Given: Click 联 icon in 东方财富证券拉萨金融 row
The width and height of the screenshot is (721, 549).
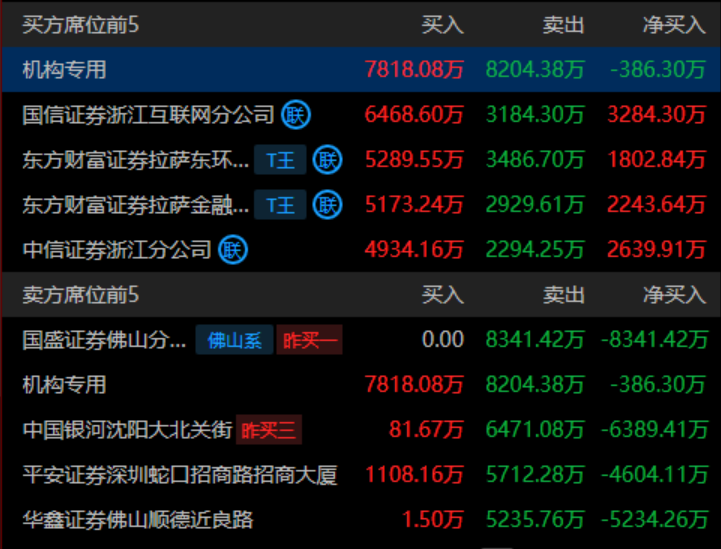Looking at the screenshot, I should (x=327, y=205).
